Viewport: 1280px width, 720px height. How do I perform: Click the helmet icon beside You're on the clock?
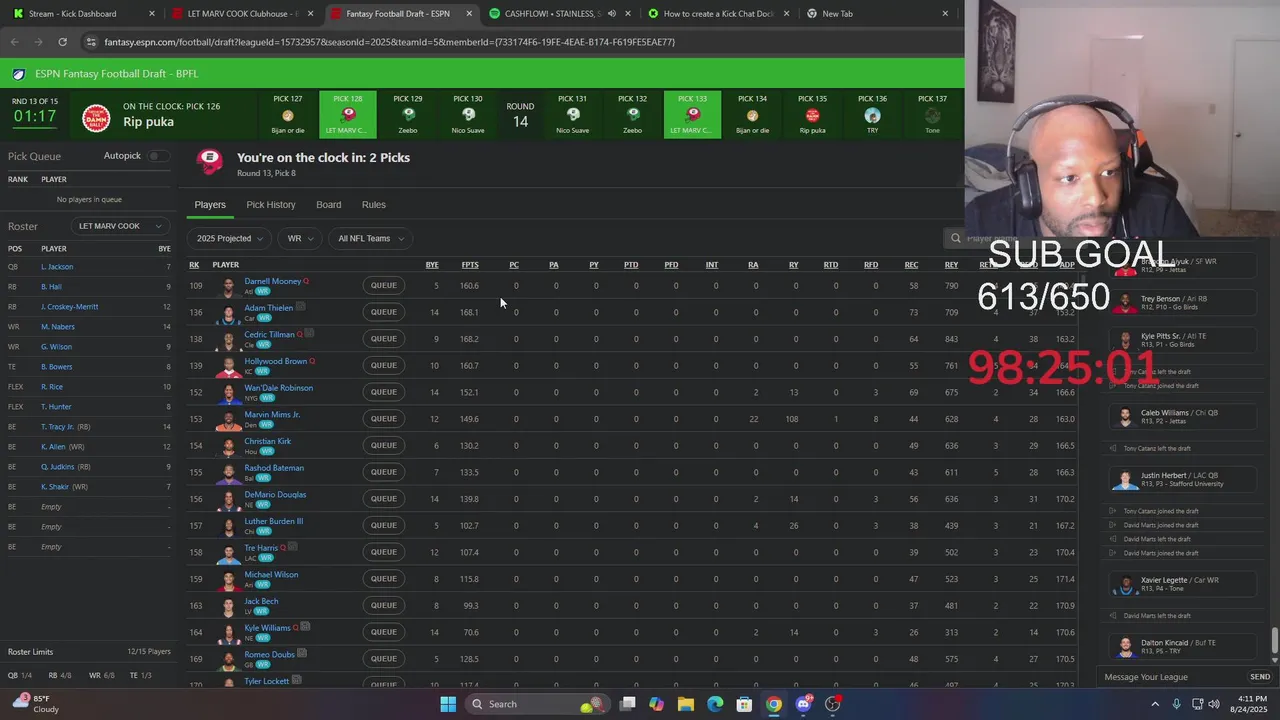pos(210,160)
